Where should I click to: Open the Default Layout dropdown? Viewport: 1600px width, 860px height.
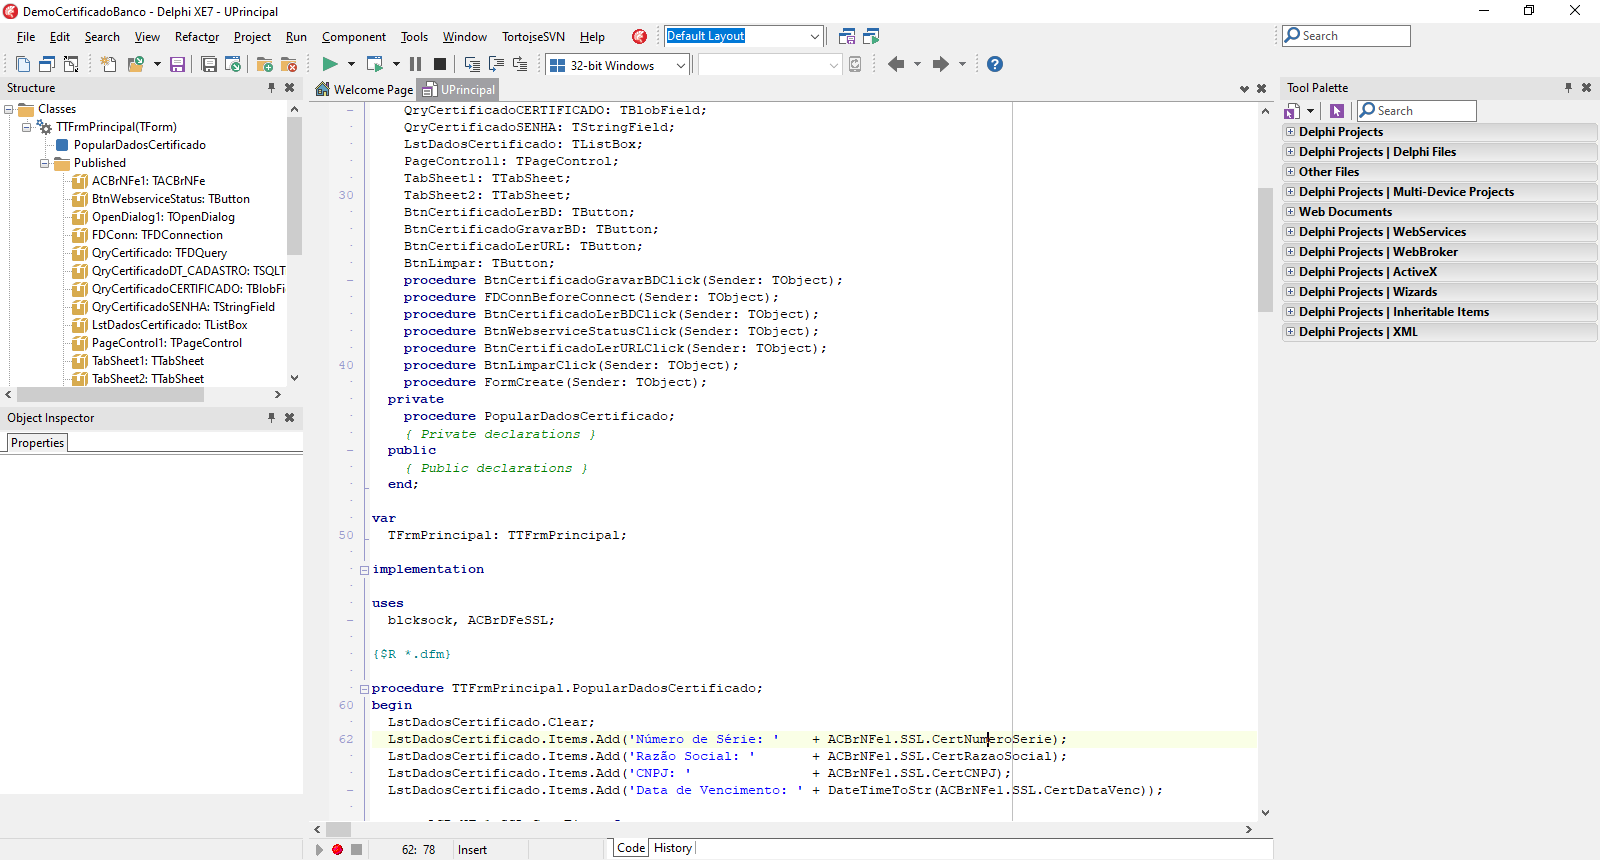point(814,36)
